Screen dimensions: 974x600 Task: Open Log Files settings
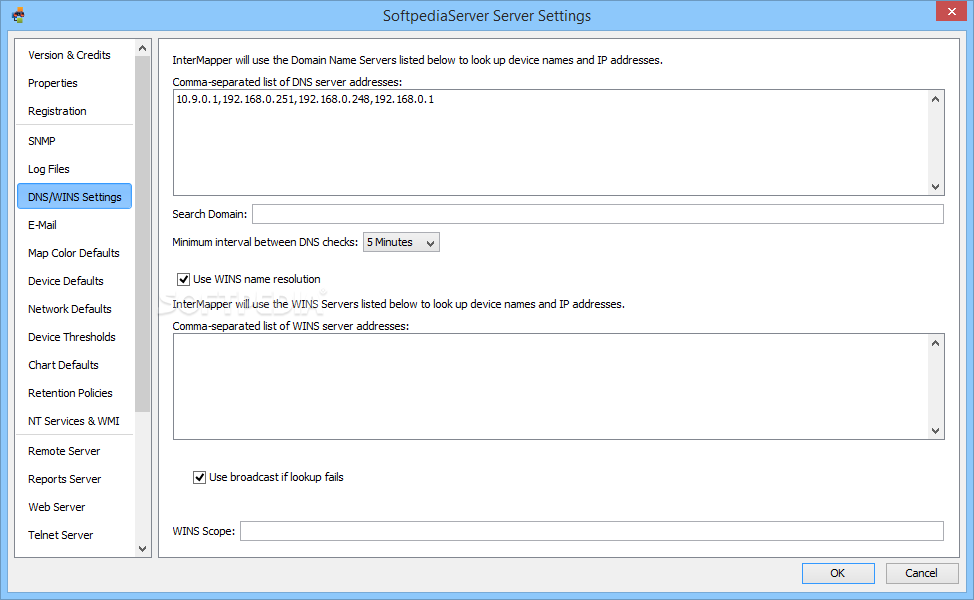coord(48,169)
